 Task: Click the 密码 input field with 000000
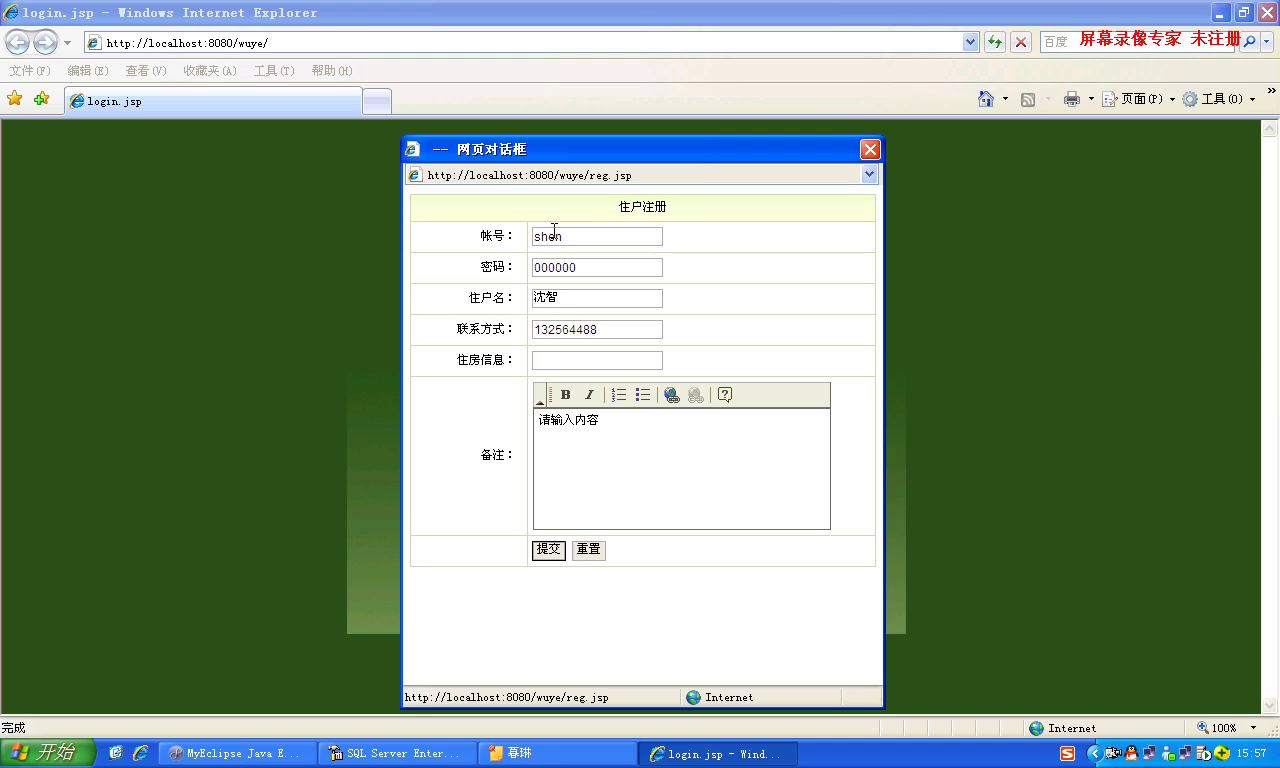coord(597,267)
